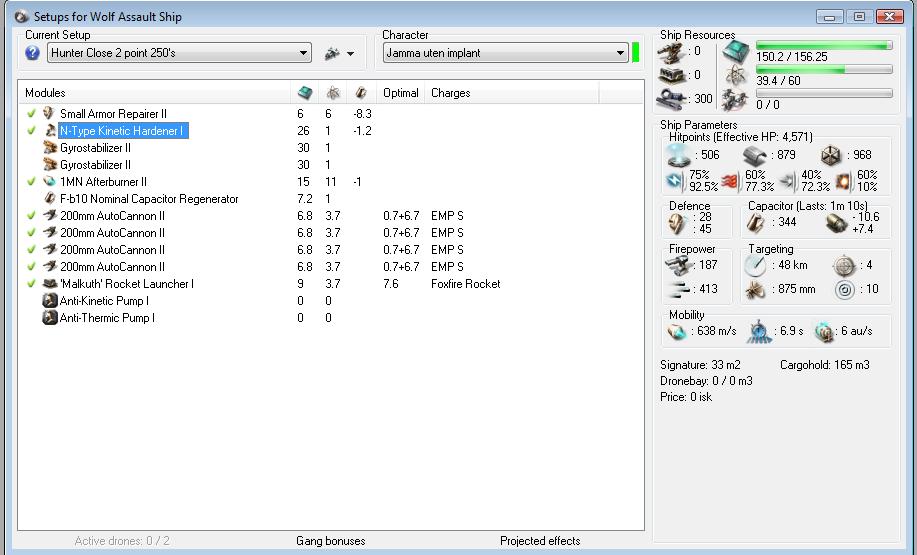
Task: Click the powergrid usage progress bar
Action: (x=824, y=69)
